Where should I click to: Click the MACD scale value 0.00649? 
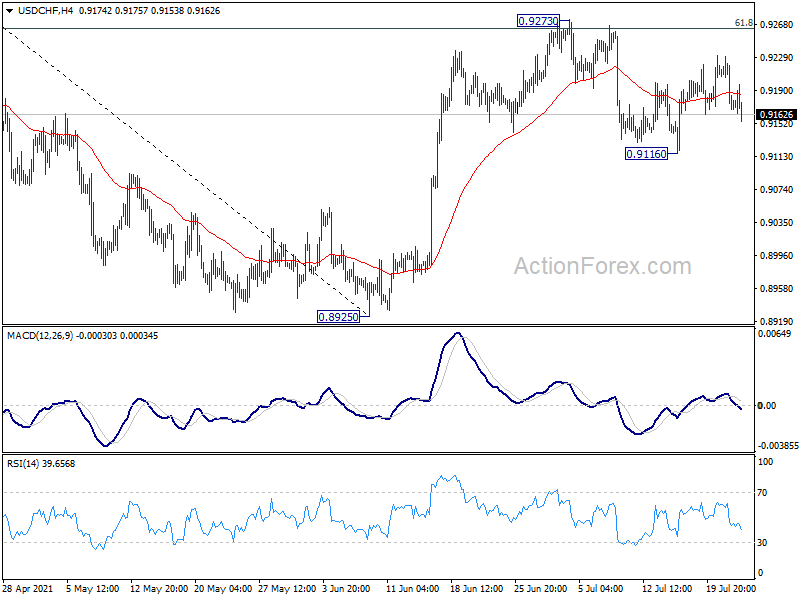click(775, 334)
